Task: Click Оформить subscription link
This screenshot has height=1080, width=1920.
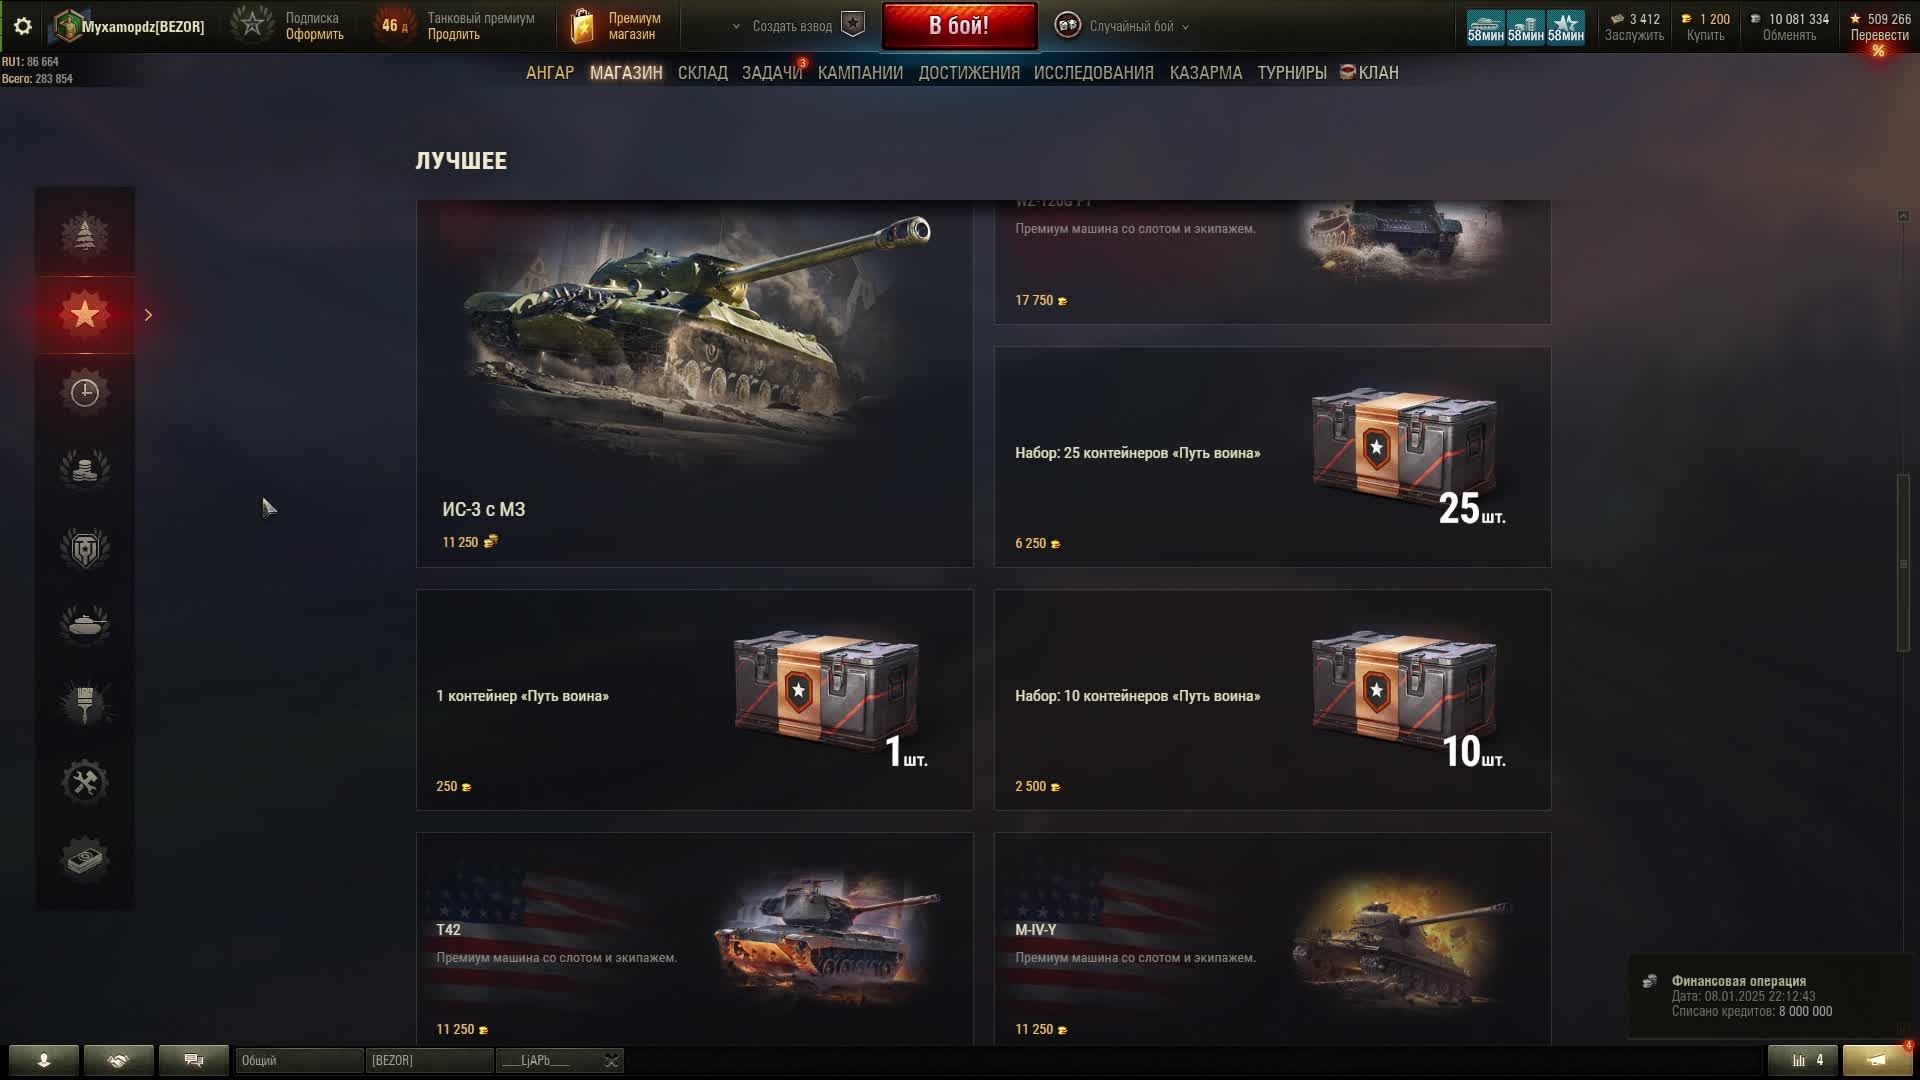Action: [314, 35]
